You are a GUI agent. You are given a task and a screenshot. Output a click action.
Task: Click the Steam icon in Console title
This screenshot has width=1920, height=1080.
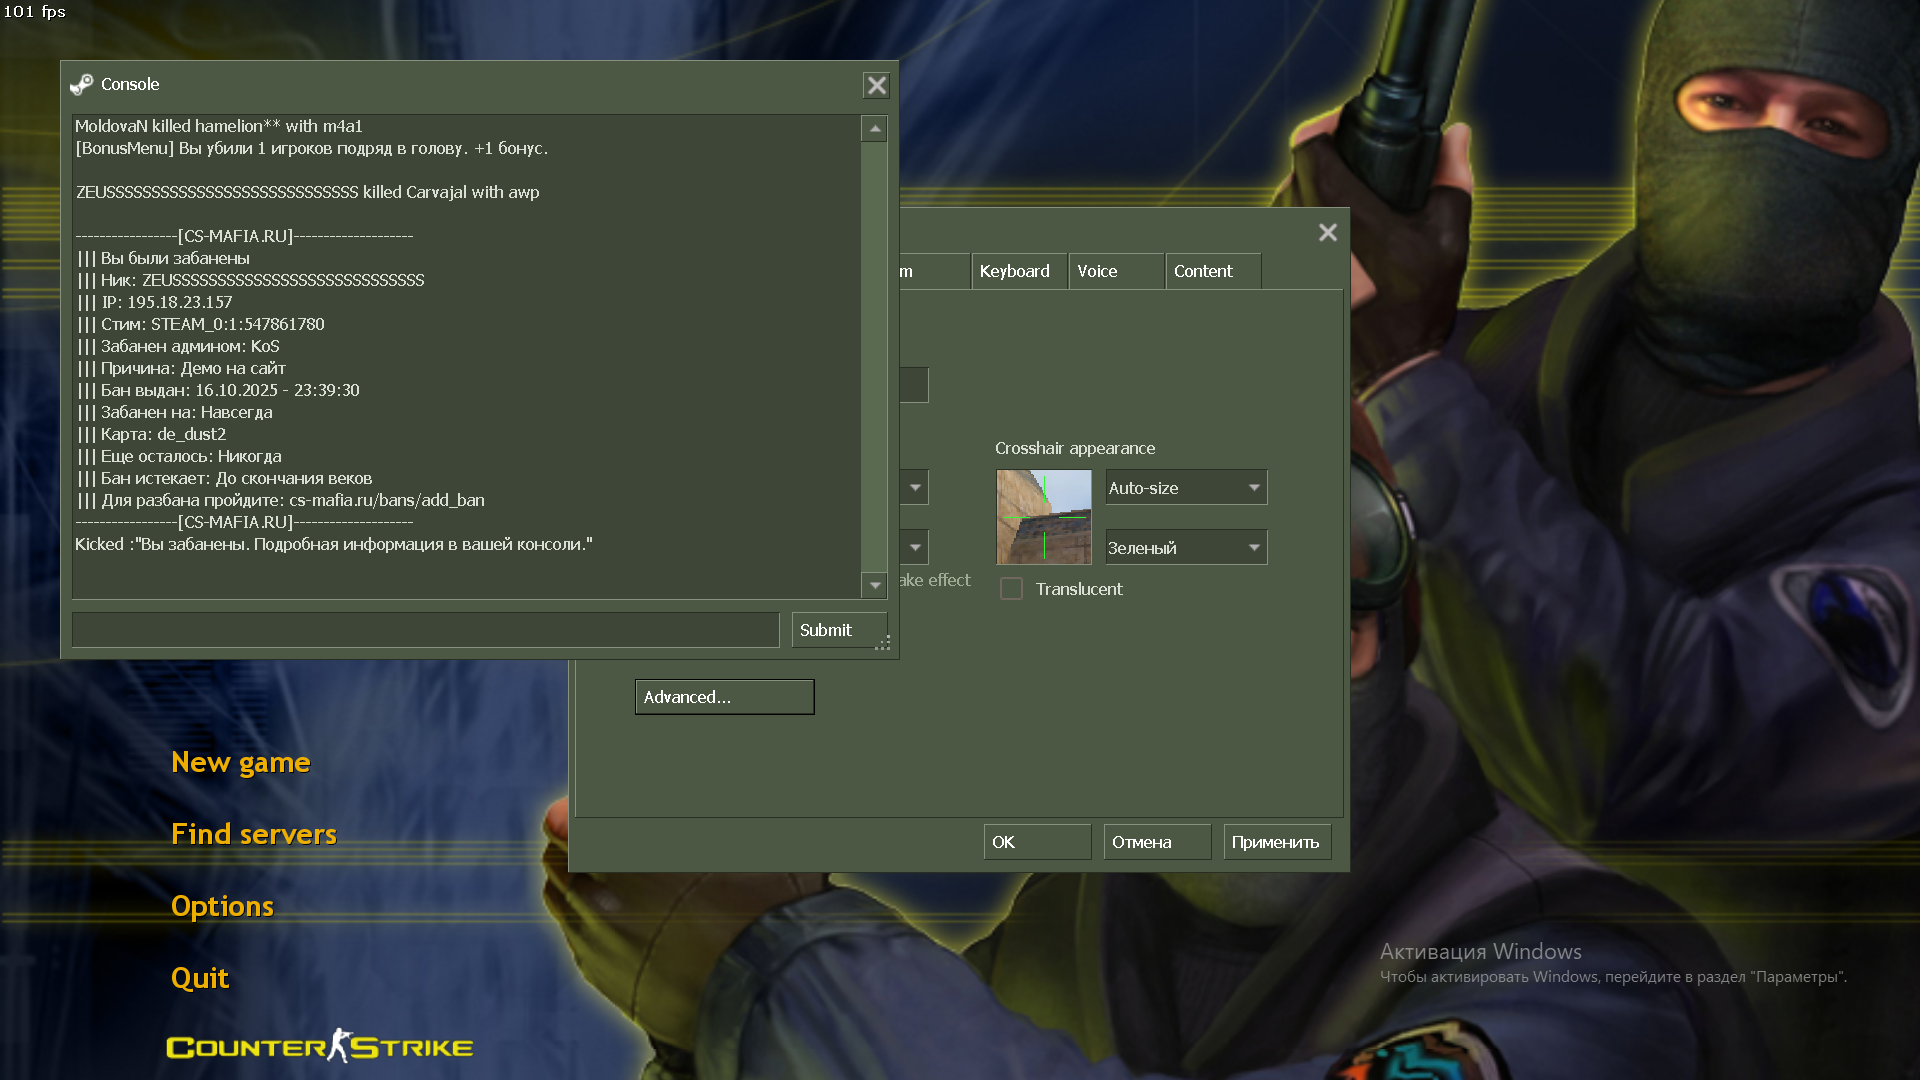point(82,85)
